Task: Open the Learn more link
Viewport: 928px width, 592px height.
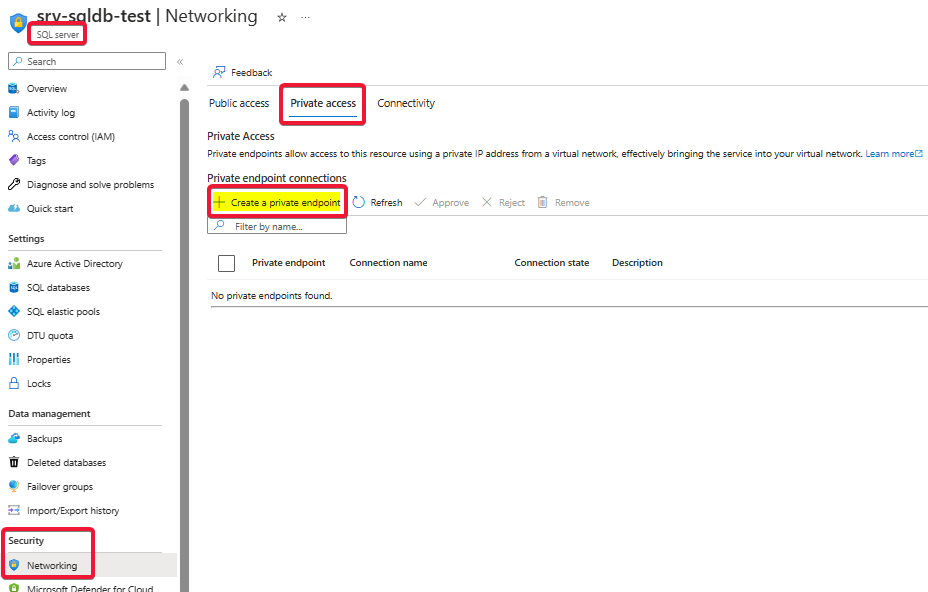Action: coord(894,154)
